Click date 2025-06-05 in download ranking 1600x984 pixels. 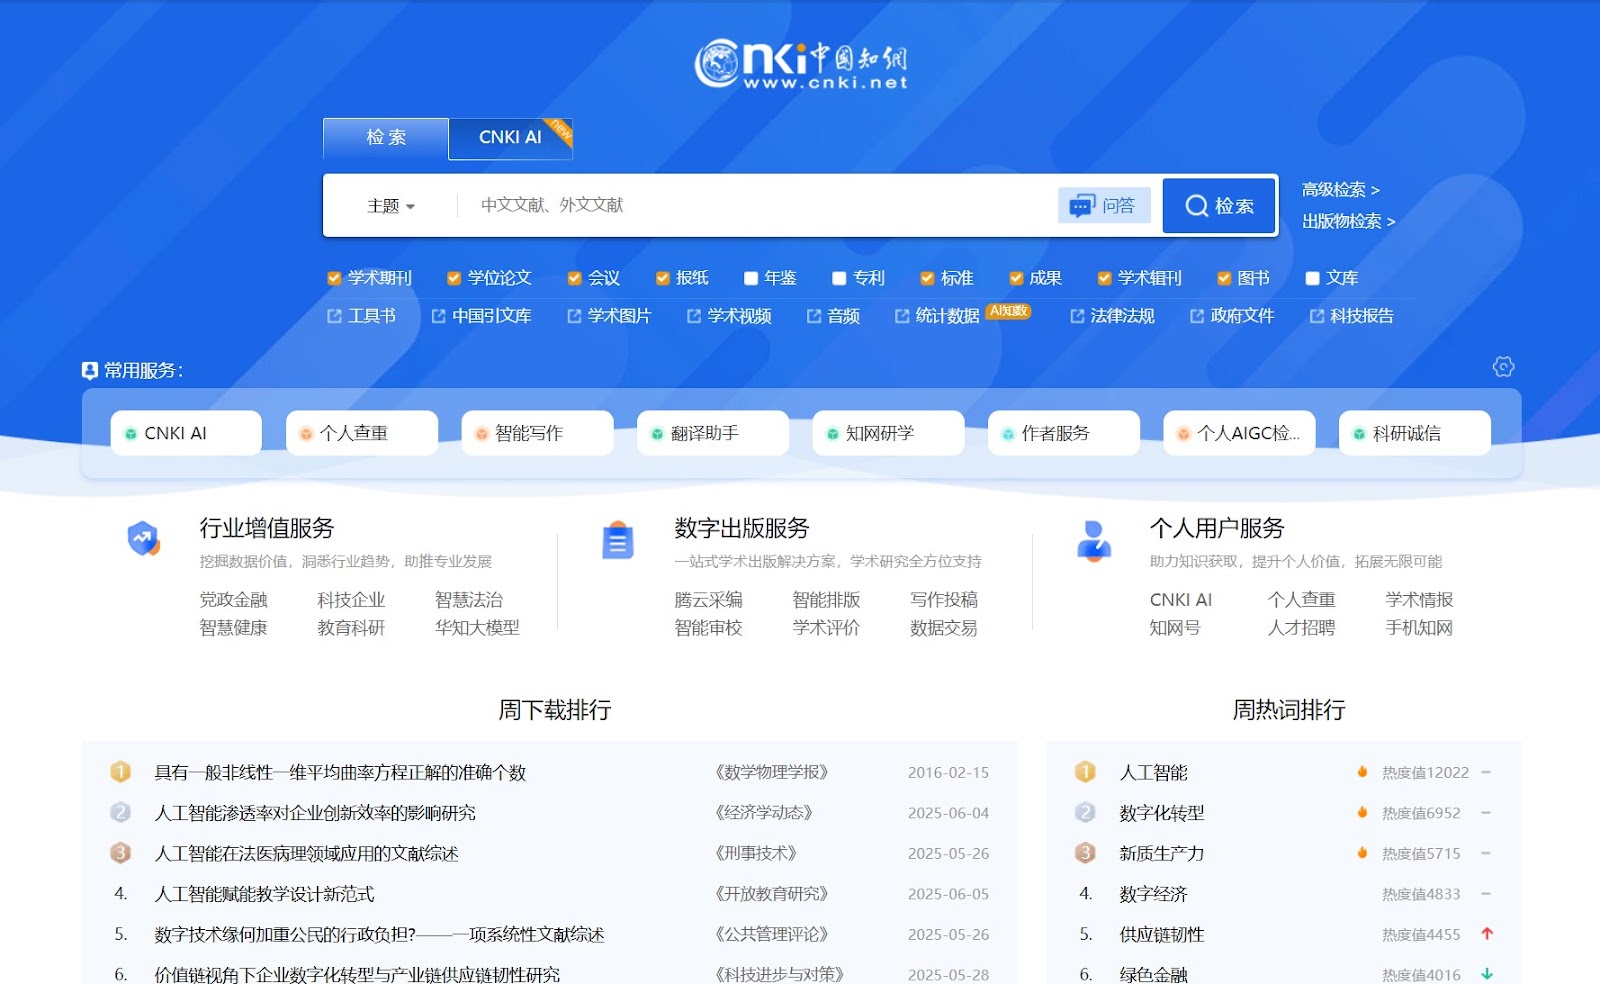(x=948, y=894)
